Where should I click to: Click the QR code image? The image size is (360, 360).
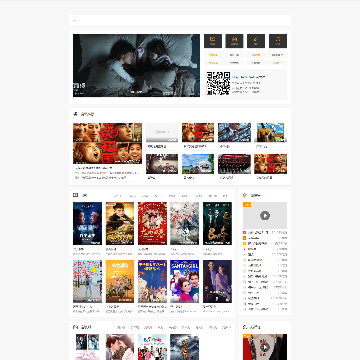coord(218,84)
